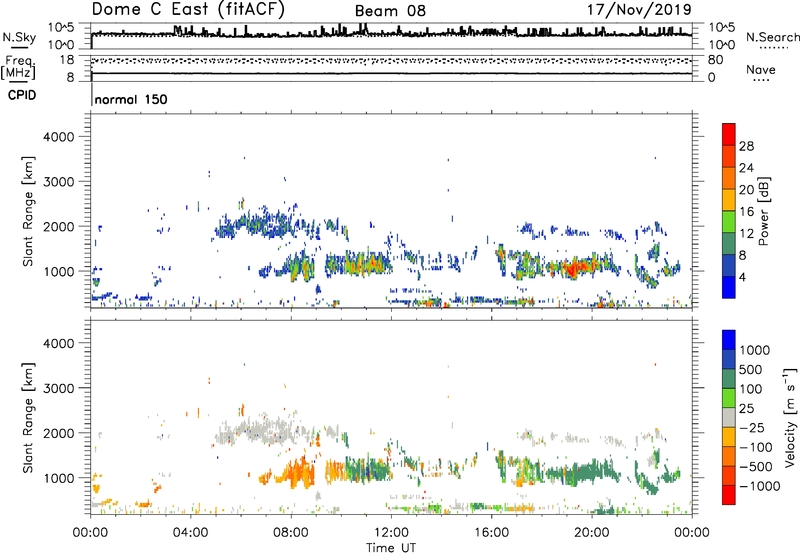The image size is (800, 554).
Task: Click the power colorbar label '4'
Action: pyautogui.click(x=742, y=277)
